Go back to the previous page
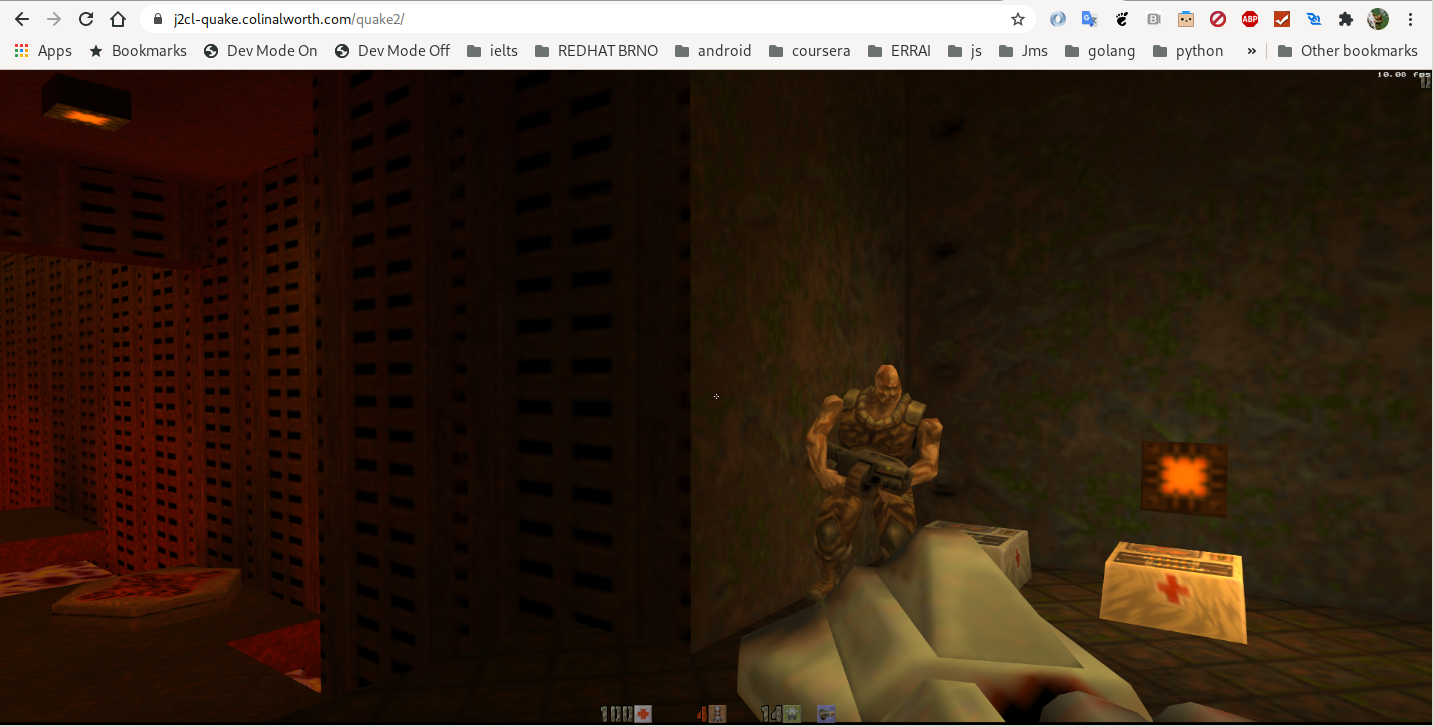This screenshot has height=727, width=1434. pos(22,19)
